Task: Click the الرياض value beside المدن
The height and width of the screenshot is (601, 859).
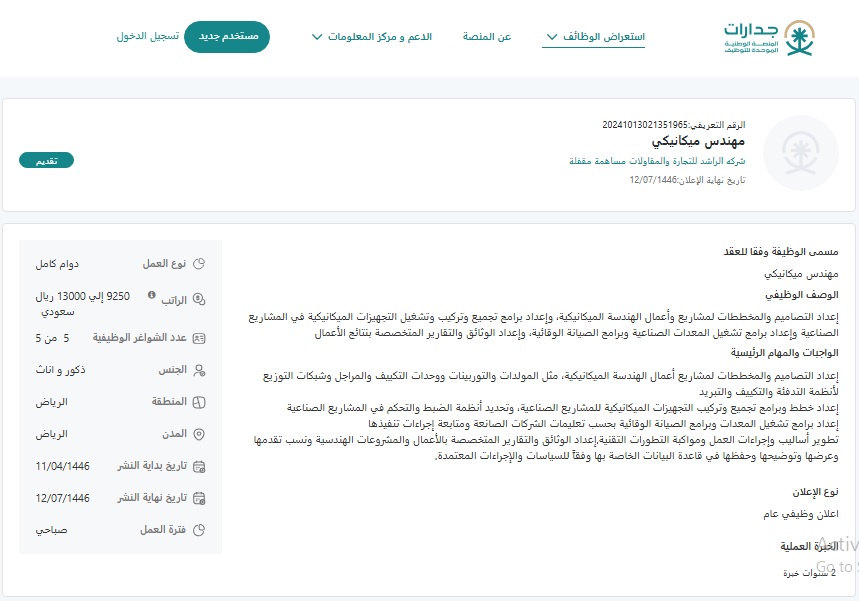Action: tap(51, 434)
